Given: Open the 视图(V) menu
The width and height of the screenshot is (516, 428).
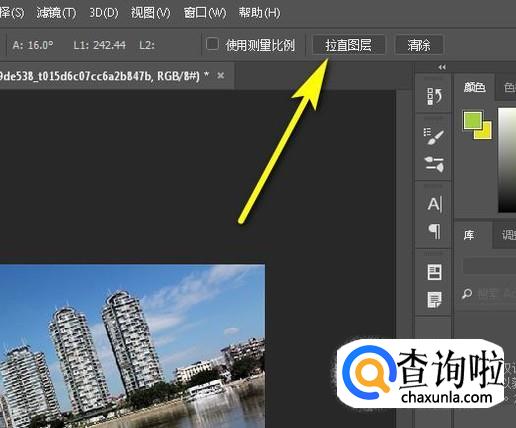Looking at the screenshot, I should [x=150, y=13].
